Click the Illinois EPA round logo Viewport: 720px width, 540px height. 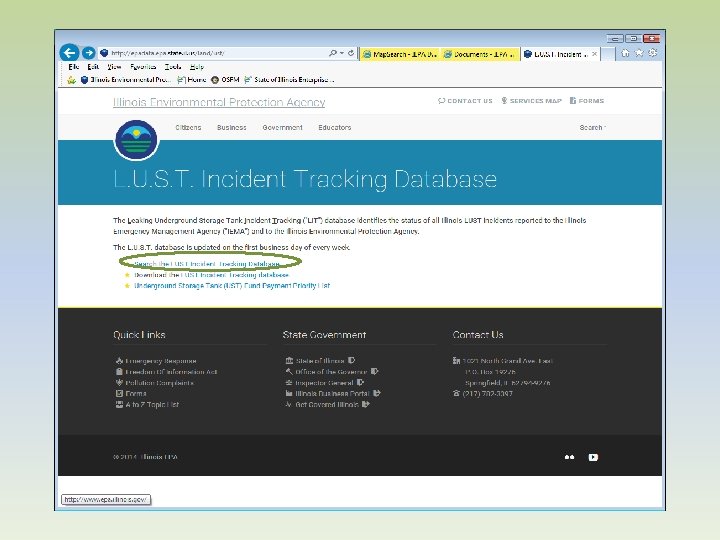pyautogui.click(x=136, y=140)
